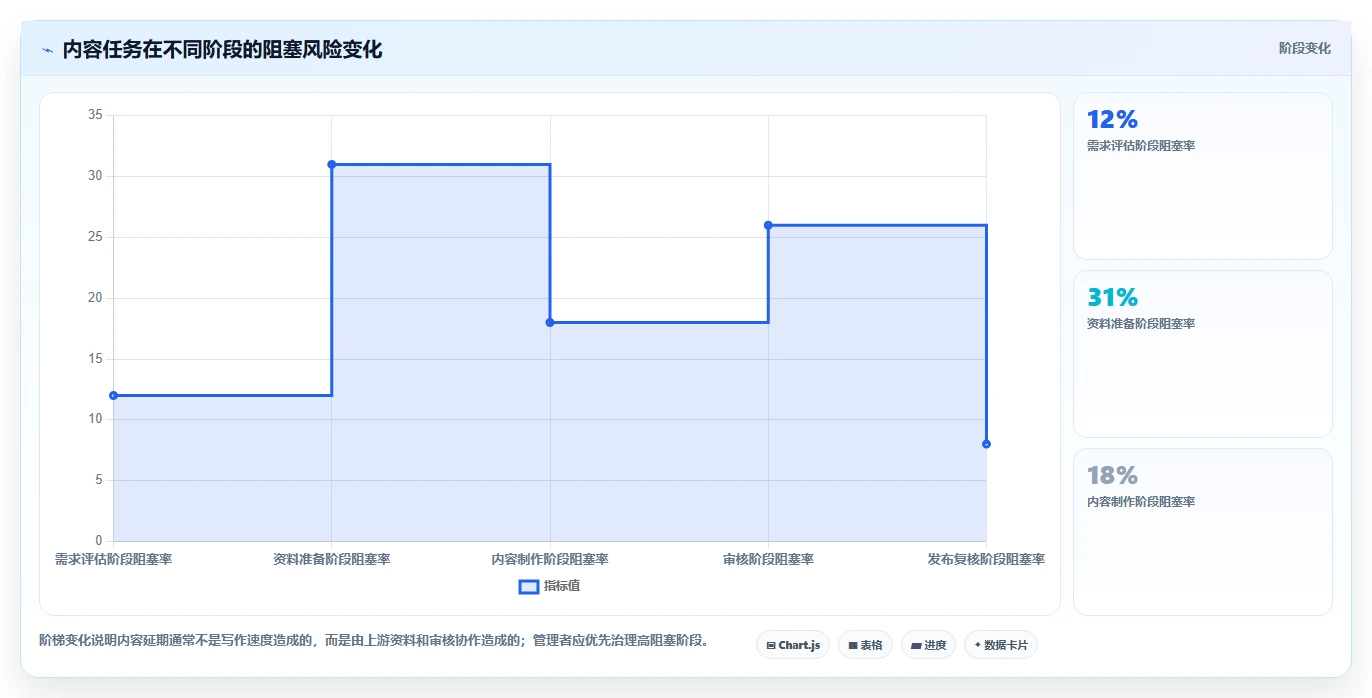1372x698 pixels.
Task: Click the x-axis label 资料准备阶段阻塞率
Action: [x=331, y=559]
